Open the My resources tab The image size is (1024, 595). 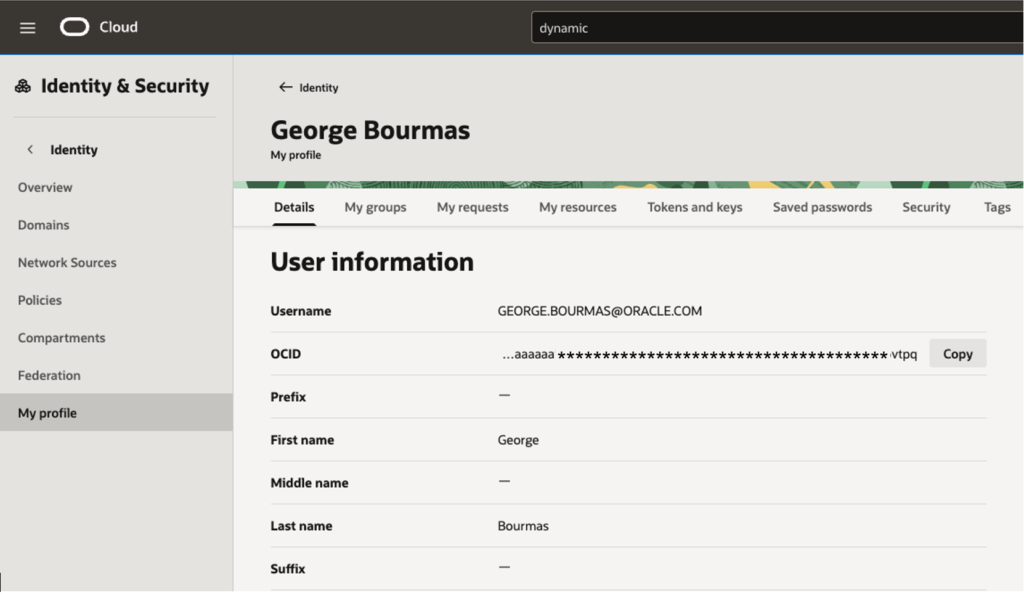(x=578, y=207)
